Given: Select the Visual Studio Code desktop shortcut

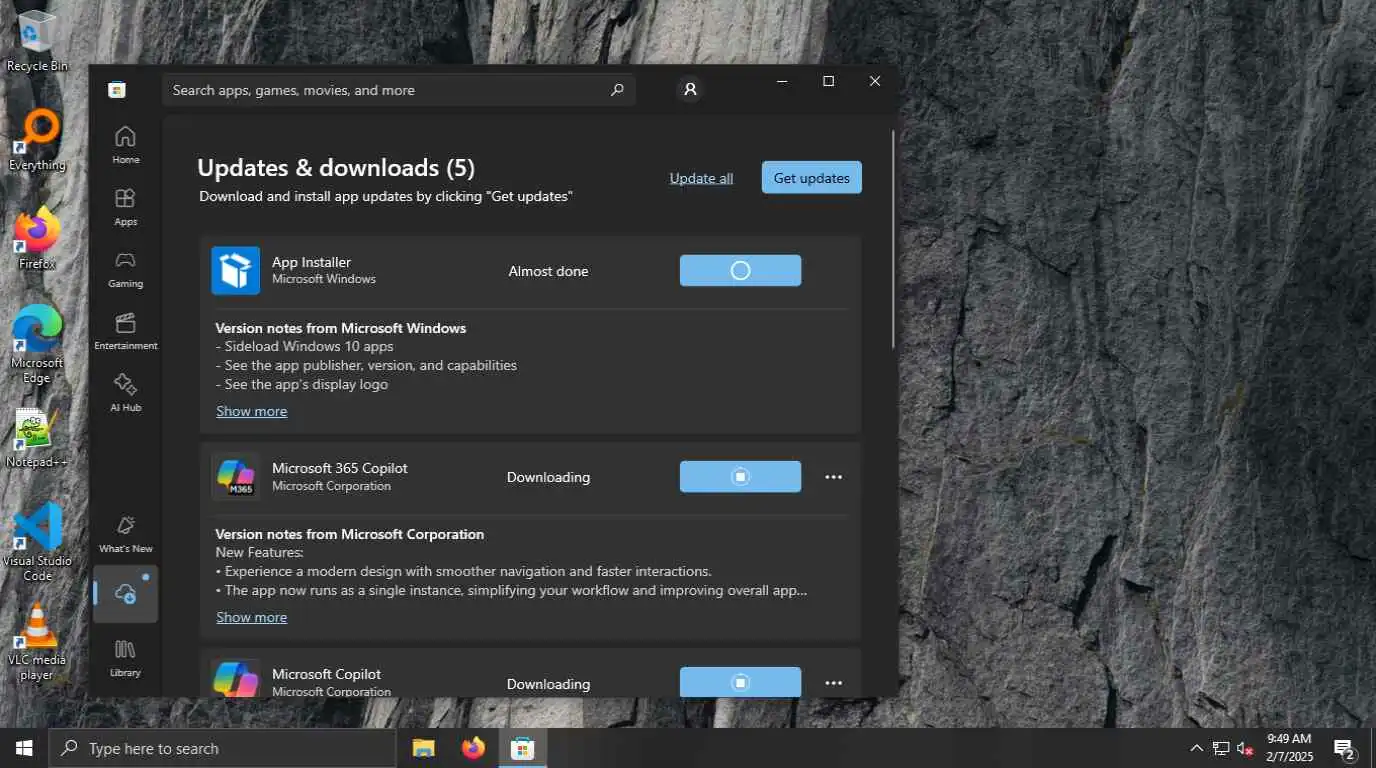Looking at the screenshot, I should coord(37,542).
